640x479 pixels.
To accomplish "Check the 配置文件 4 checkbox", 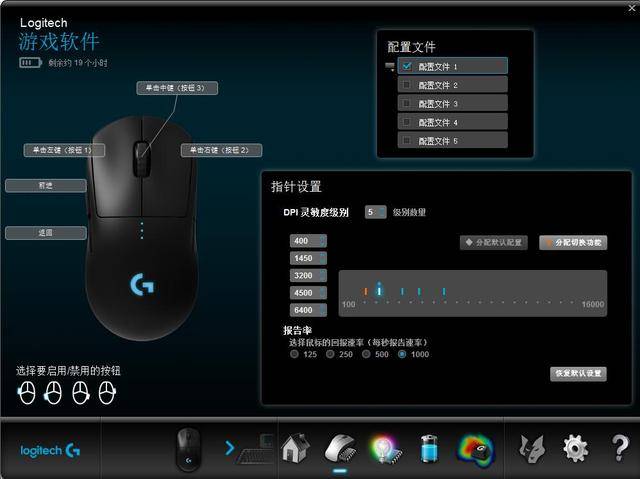I will [407, 122].
